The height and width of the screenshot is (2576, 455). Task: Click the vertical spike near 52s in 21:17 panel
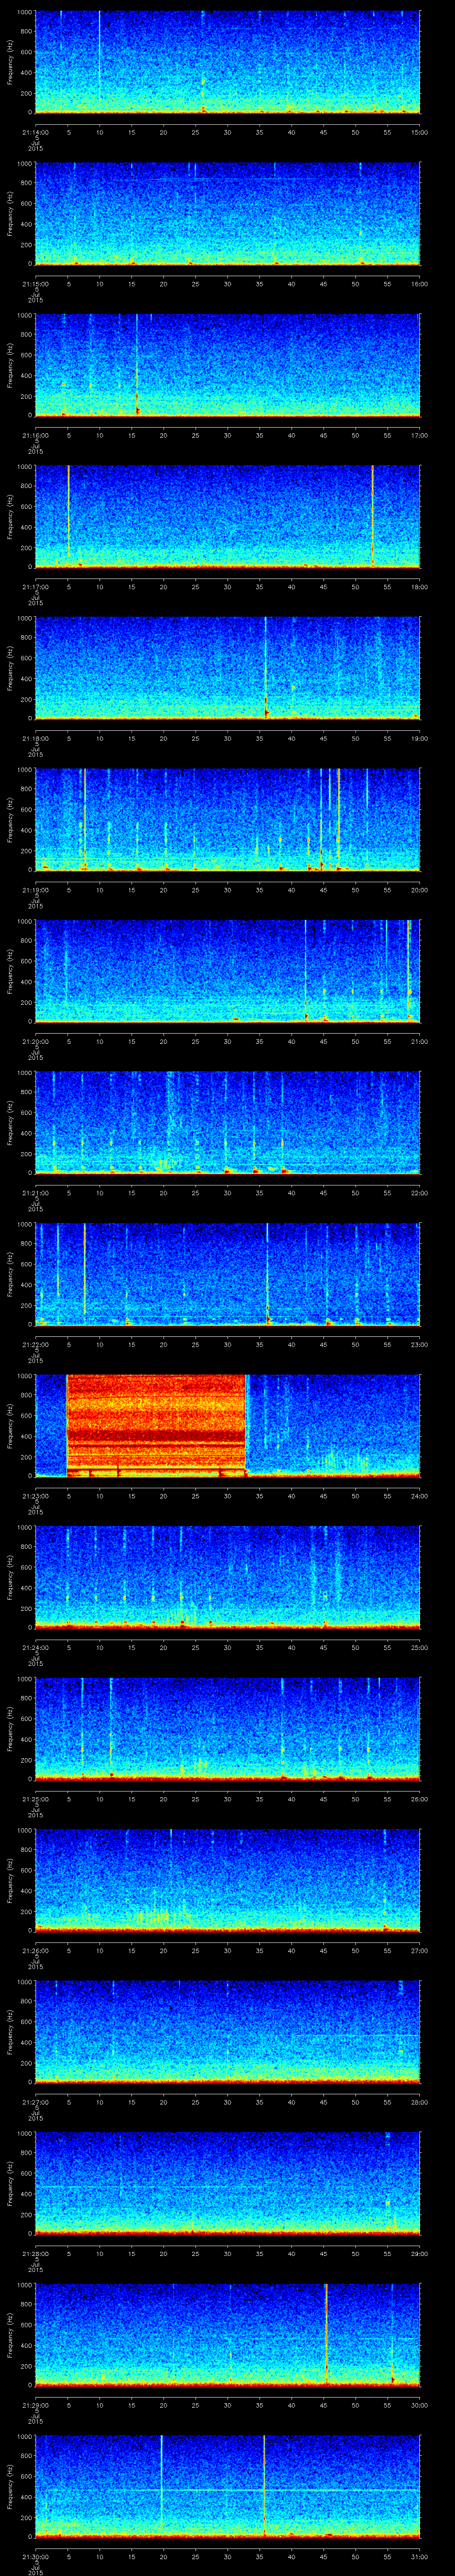(372, 515)
